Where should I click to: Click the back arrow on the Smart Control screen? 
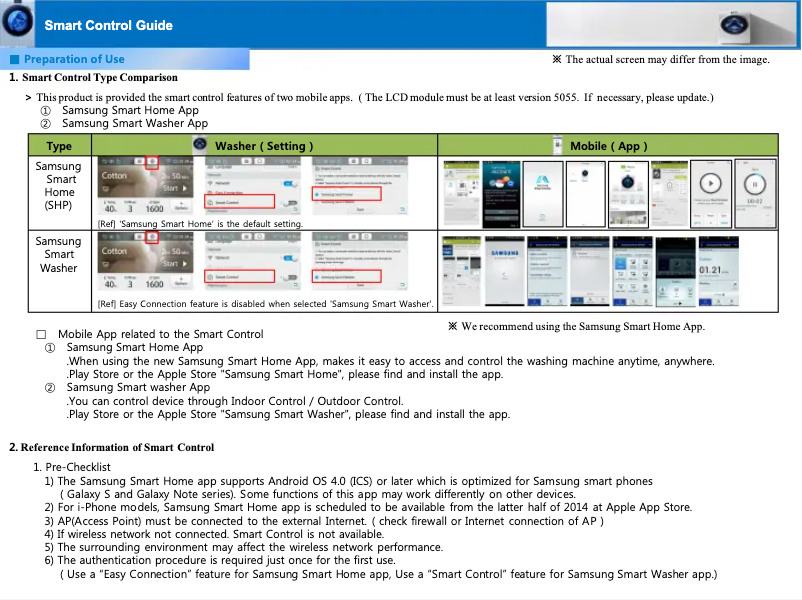click(x=402, y=208)
